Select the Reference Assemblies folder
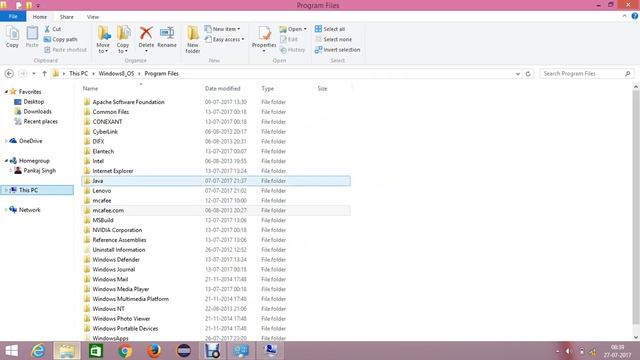The width and height of the screenshot is (640, 360). tap(216, 240)
